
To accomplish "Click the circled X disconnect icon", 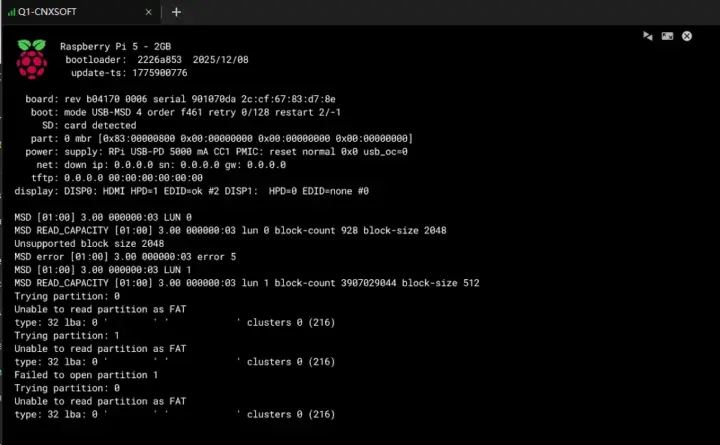I will point(686,36).
